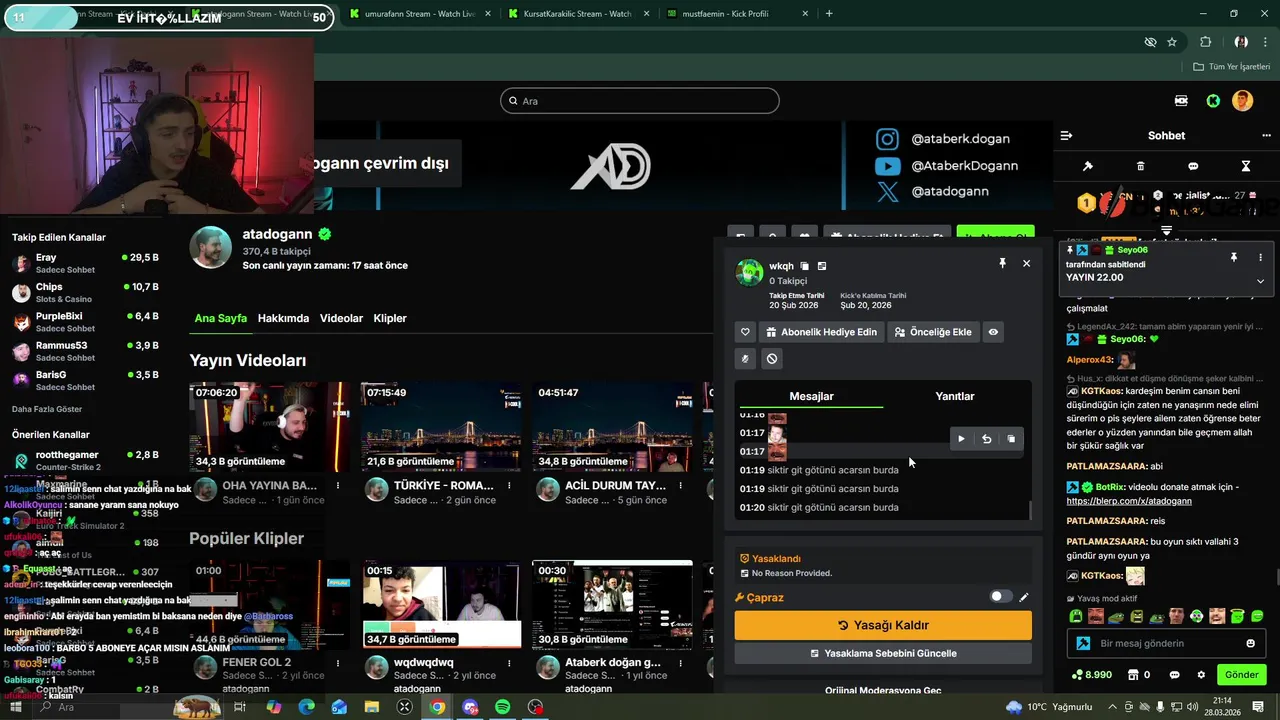The height and width of the screenshot is (720, 1280).
Task: Click the speech bubble chat mode icon
Action: point(1193,166)
